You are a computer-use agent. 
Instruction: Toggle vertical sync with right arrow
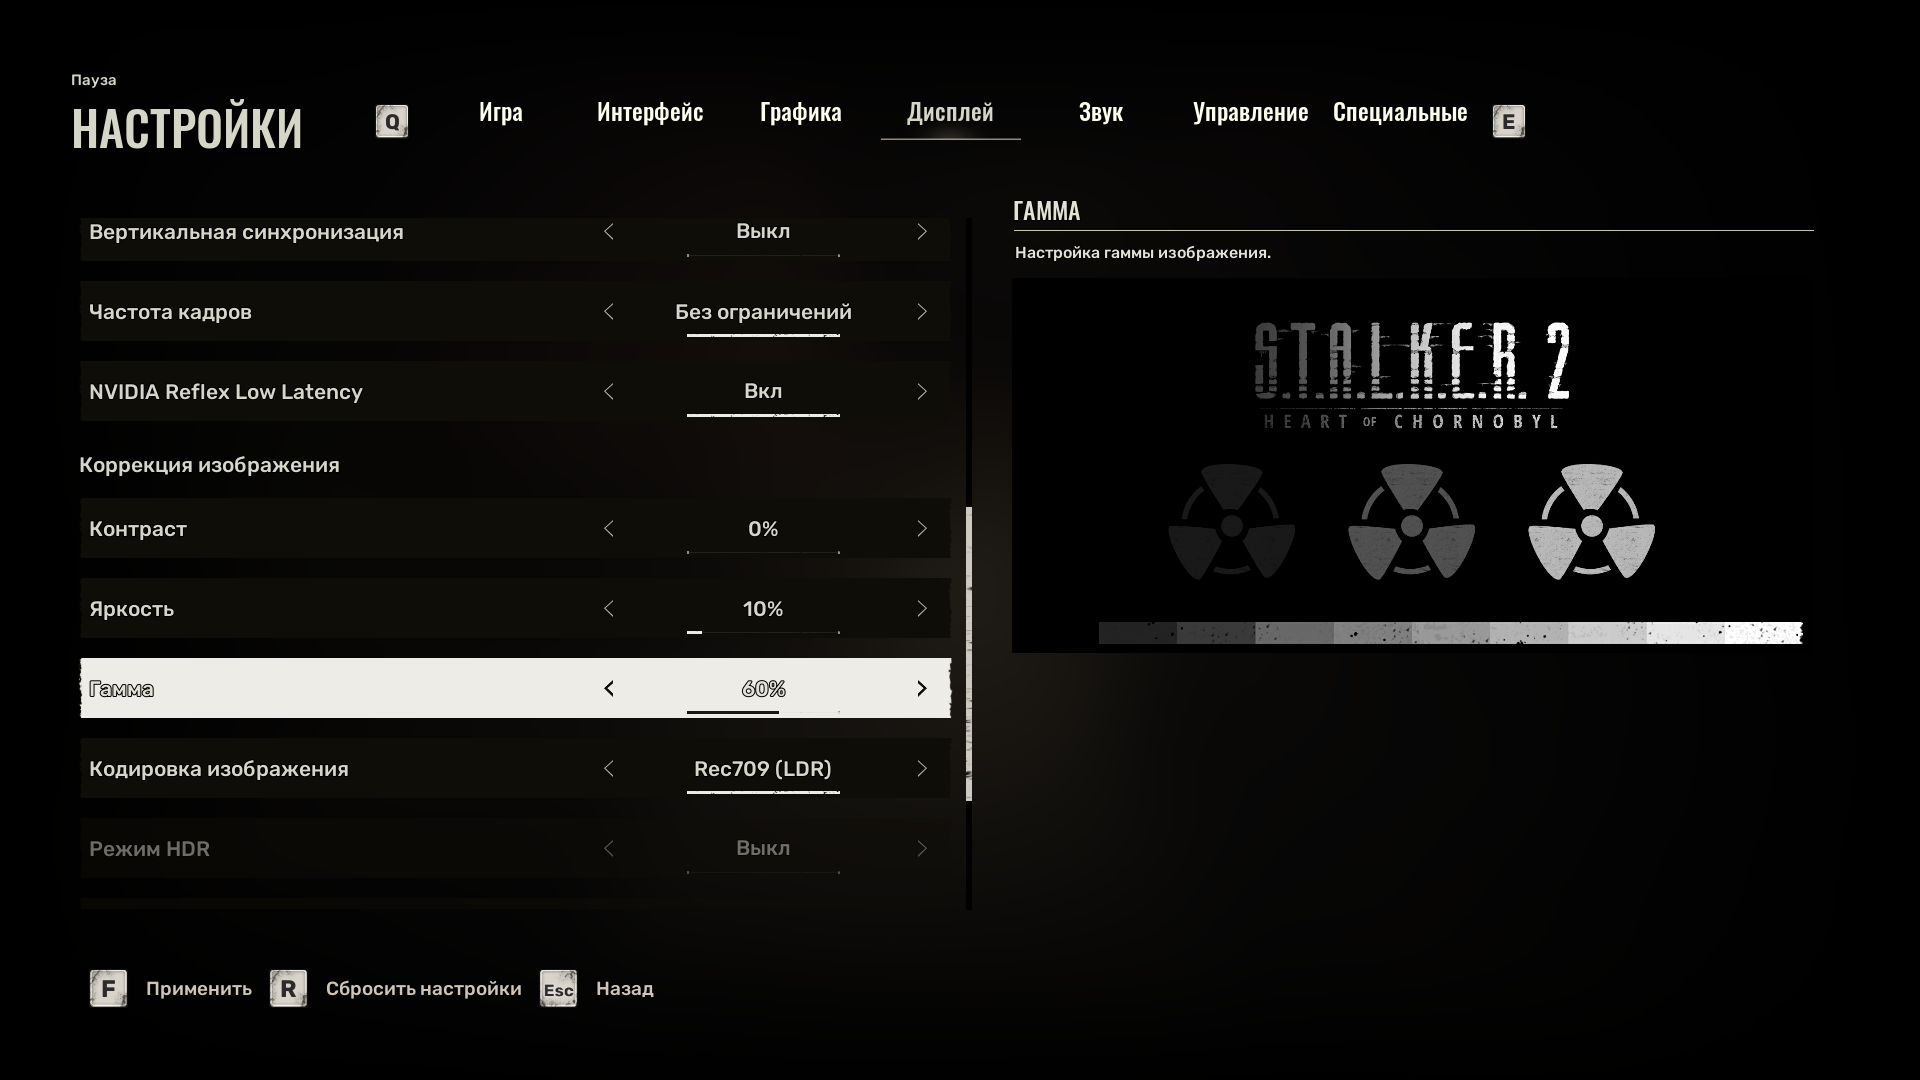(921, 232)
